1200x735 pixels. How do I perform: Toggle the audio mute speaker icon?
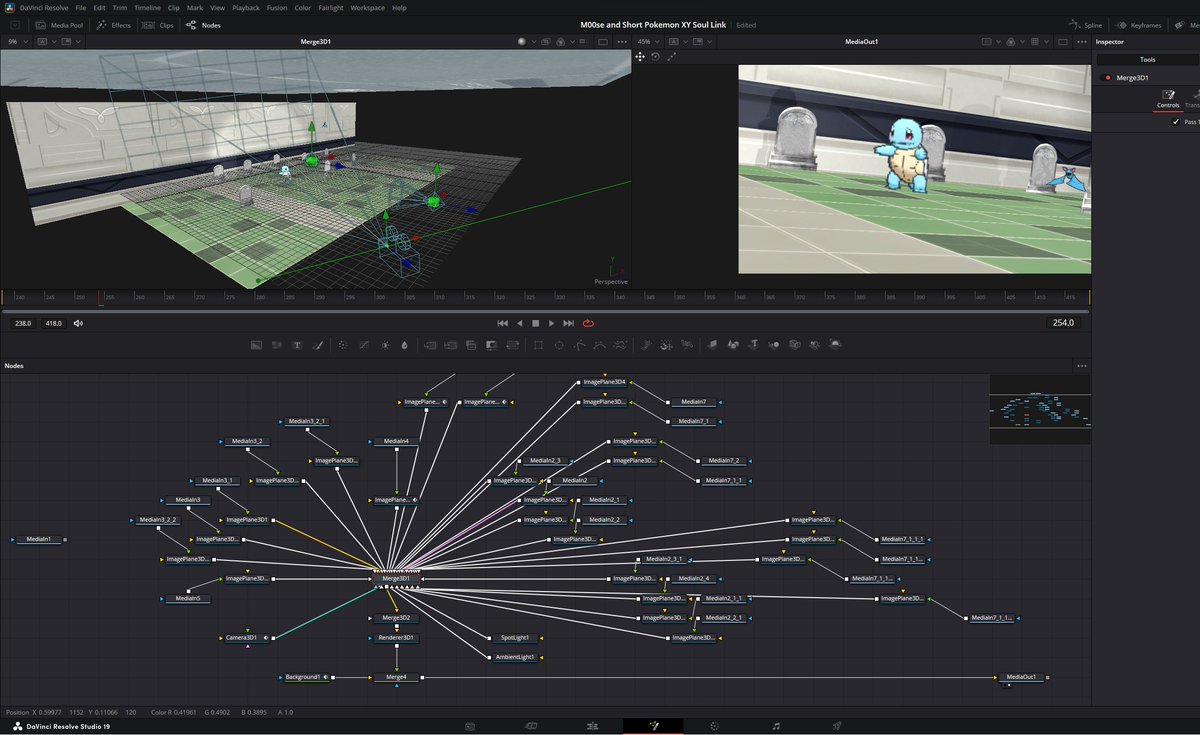[x=78, y=323]
